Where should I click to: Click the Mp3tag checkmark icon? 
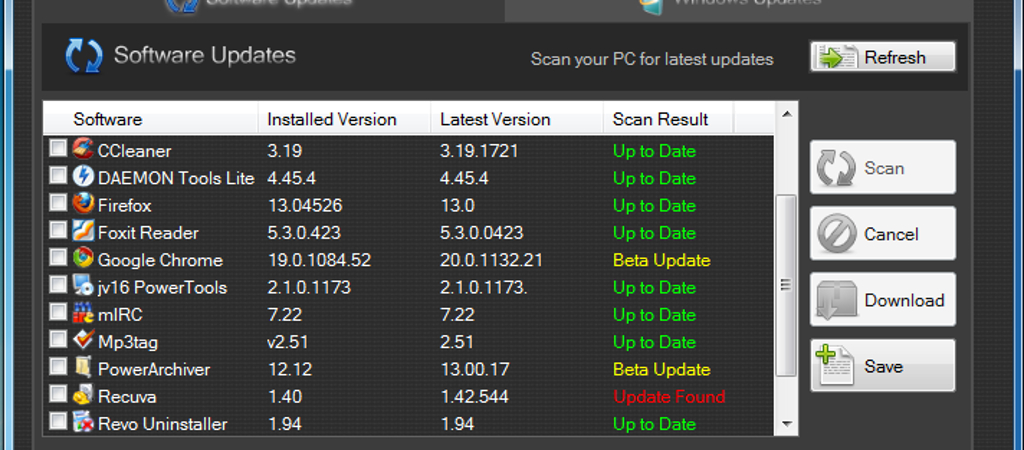(x=83, y=340)
